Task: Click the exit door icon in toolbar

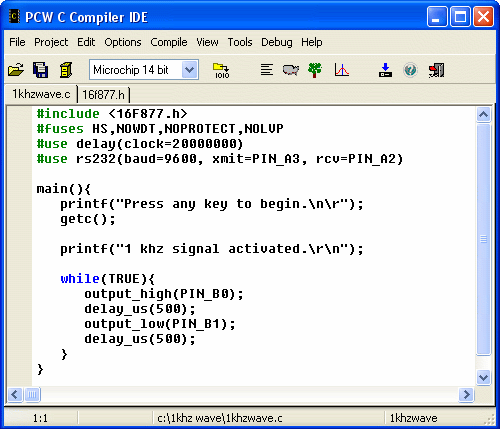Action: (x=437, y=70)
